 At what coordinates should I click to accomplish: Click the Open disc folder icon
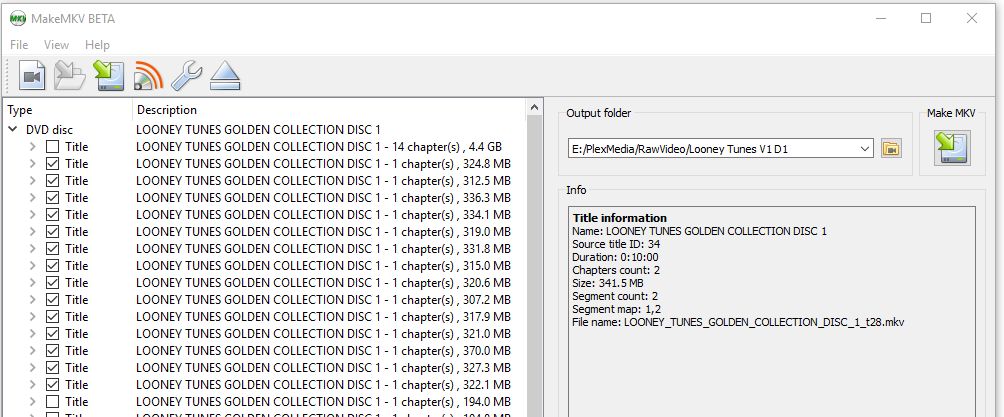click(x=70, y=75)
